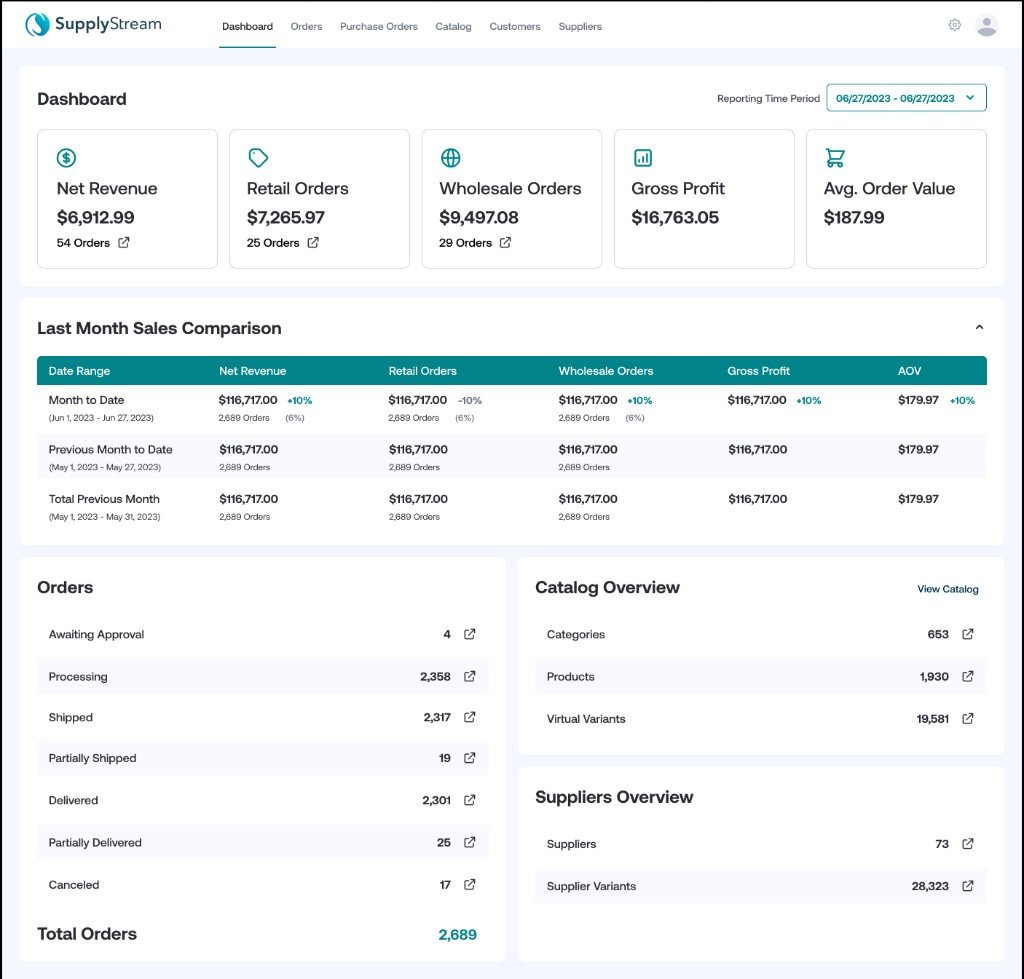Open the user profile avatar
The width and height of the screenshot is (1024, 979).
click(986, 25)
